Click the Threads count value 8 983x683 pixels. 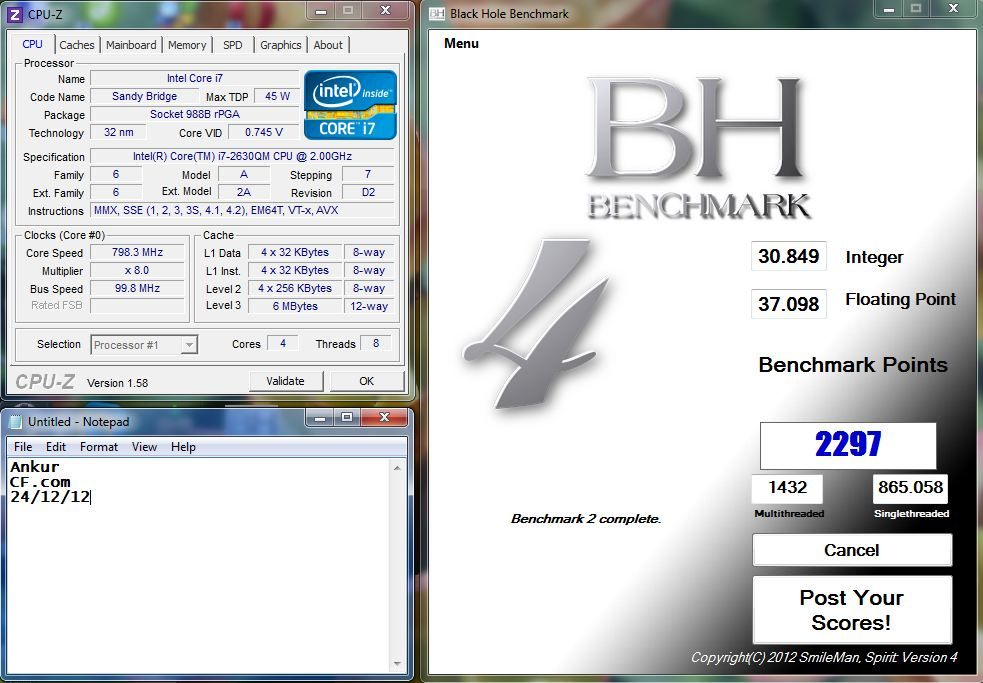pyautogui.click(x=376, y=343)
